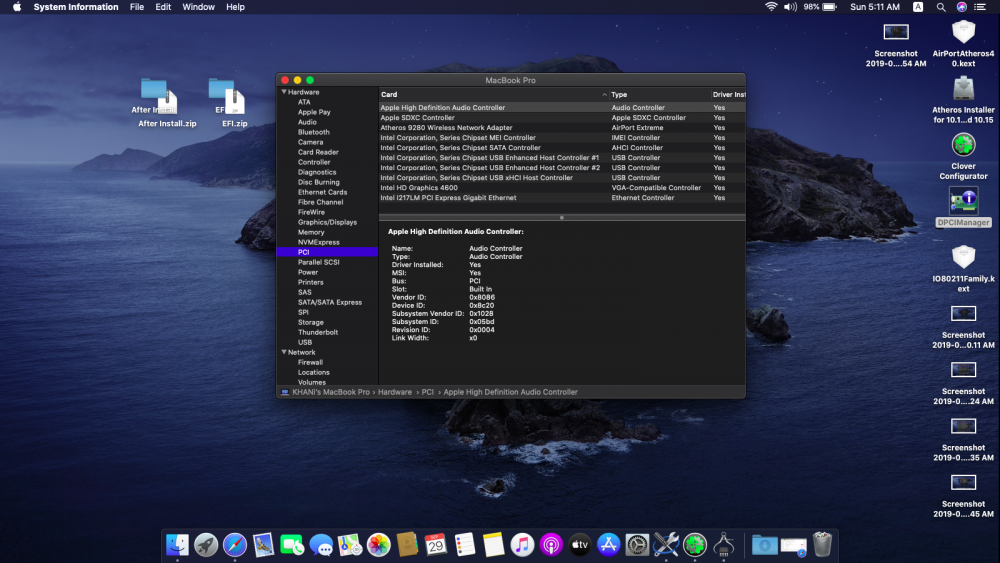Screen dimensions: 1000x563
Task: Click the Type column header
Action: [x=659, y=94]
